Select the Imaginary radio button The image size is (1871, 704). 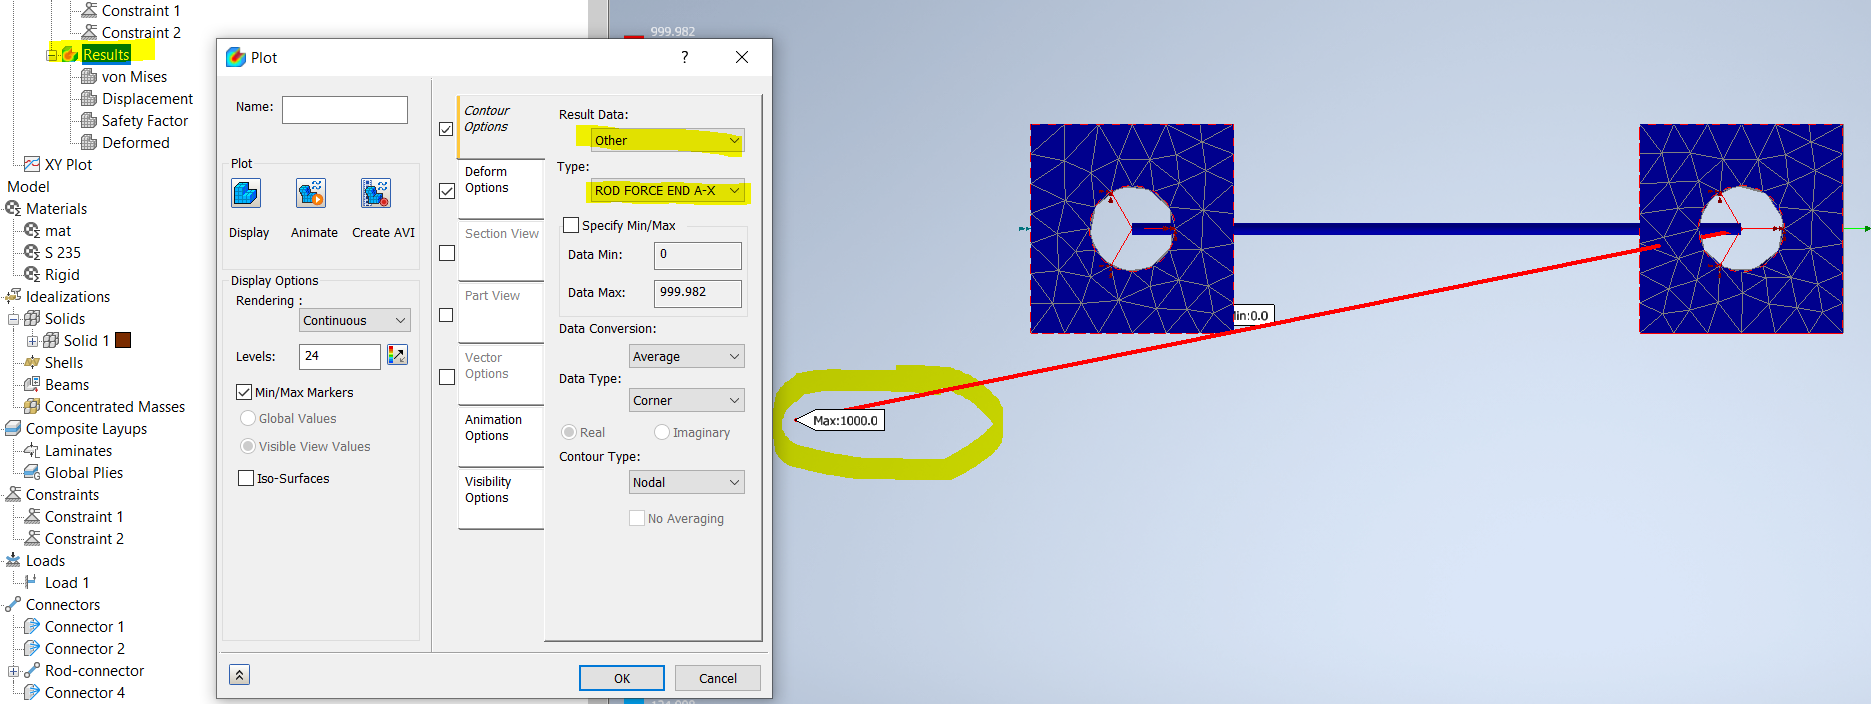coord(662,432)
